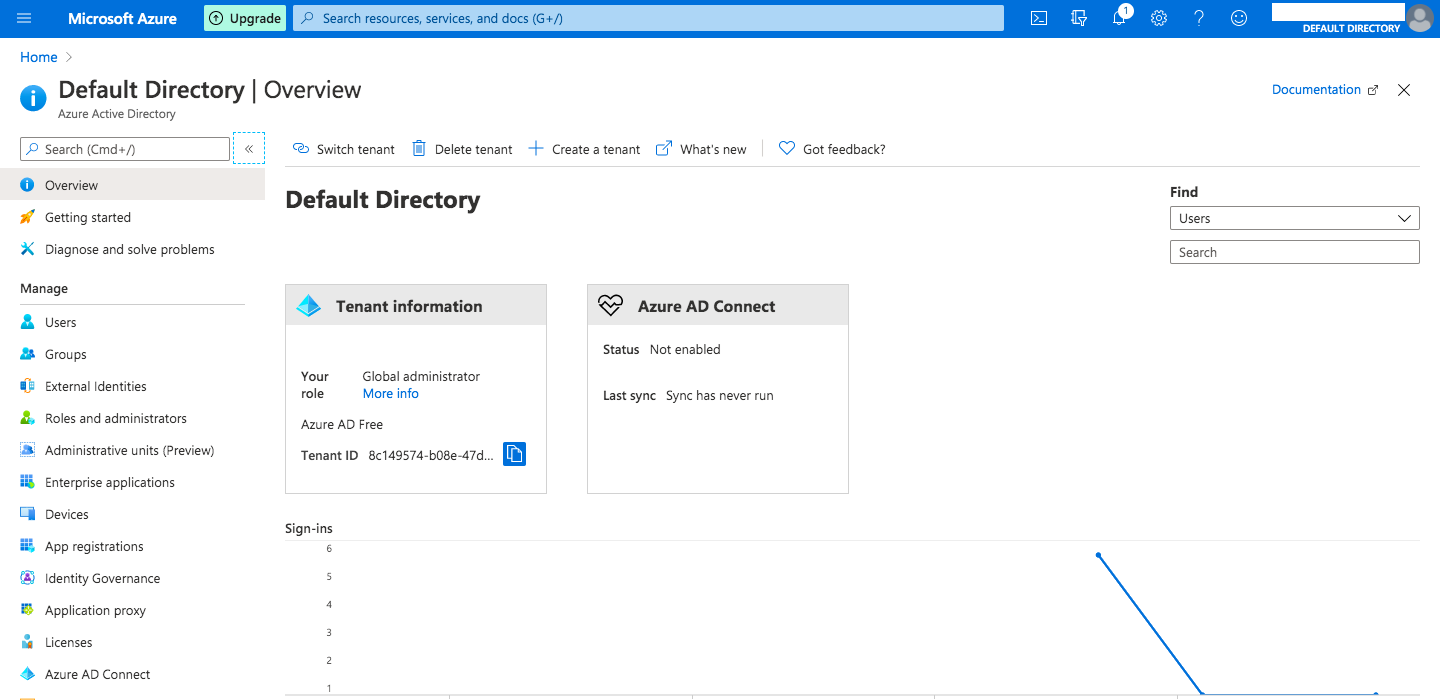
Task: Click the More info link
Action: 391,393
